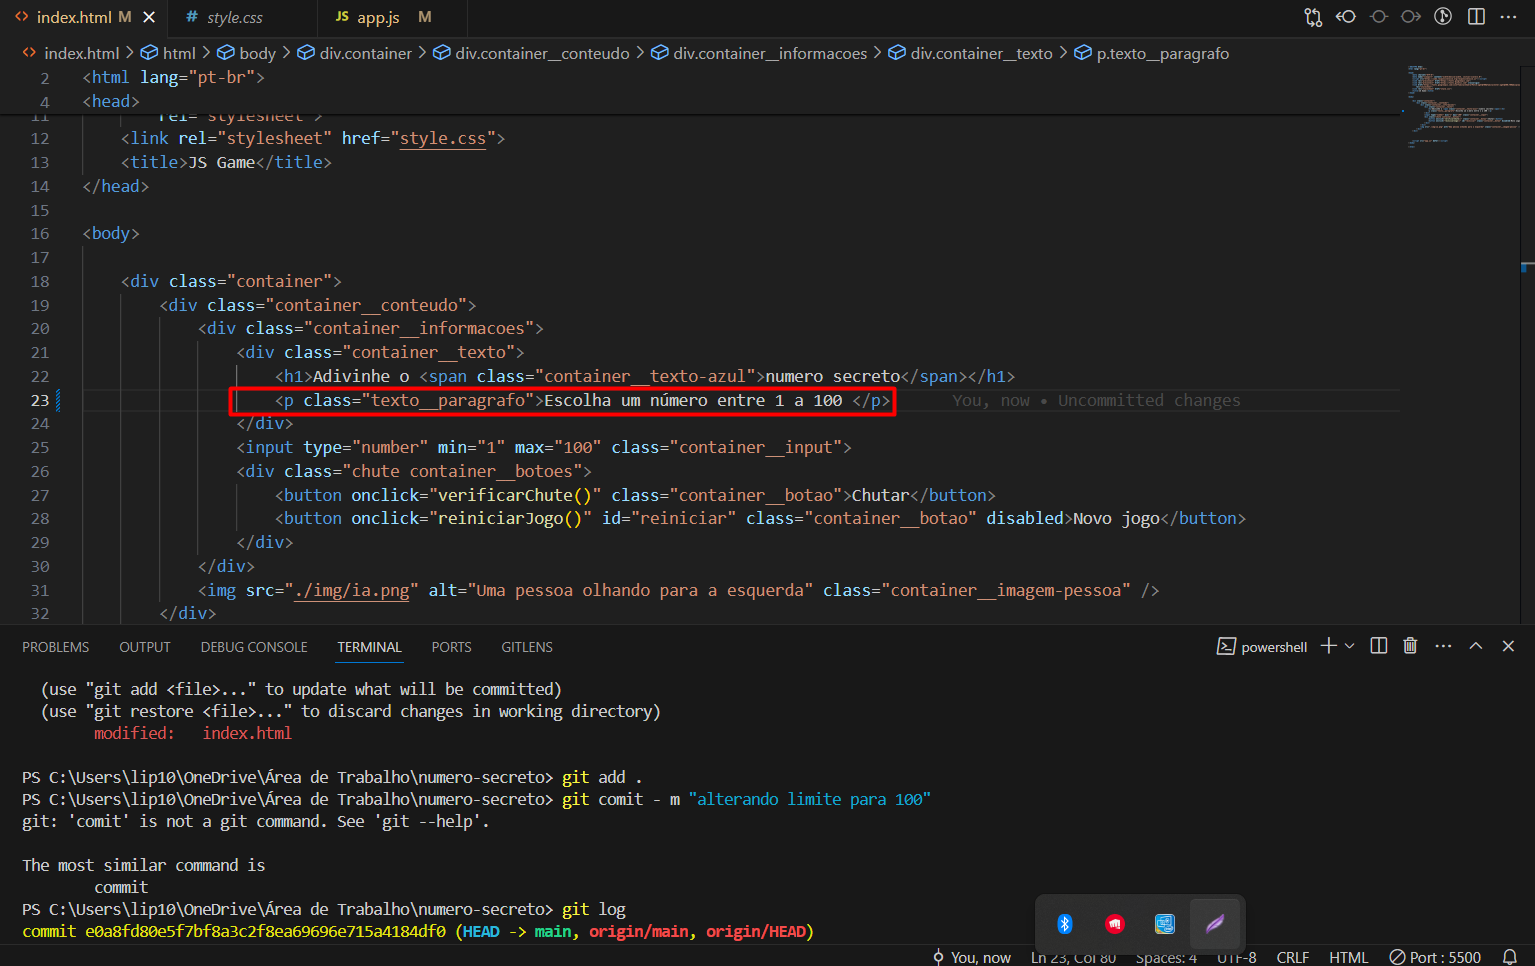The width and height of the screenshot is (1535, 966).
Task: Click div.container breadcrumb element
Action: click(355, 53)
